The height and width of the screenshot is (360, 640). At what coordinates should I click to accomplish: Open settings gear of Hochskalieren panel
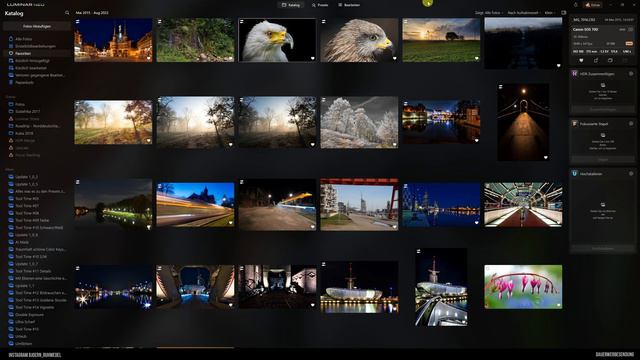click(631, 173)
